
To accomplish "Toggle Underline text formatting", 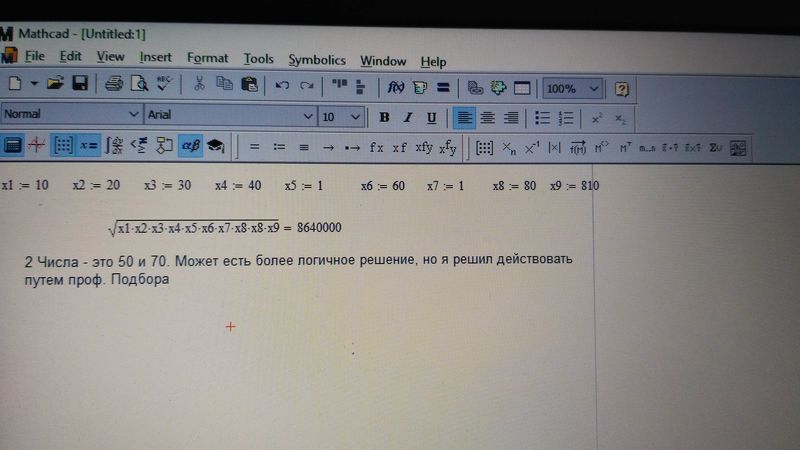I will [431, 117].
